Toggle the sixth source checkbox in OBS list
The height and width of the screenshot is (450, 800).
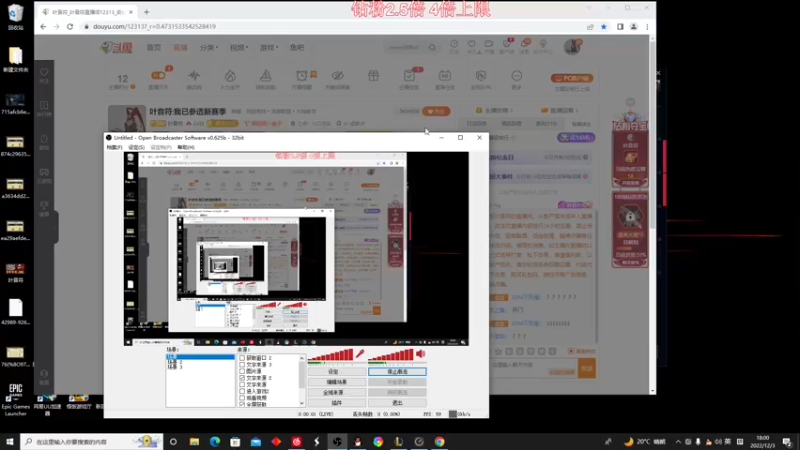(x=242, y=391)
